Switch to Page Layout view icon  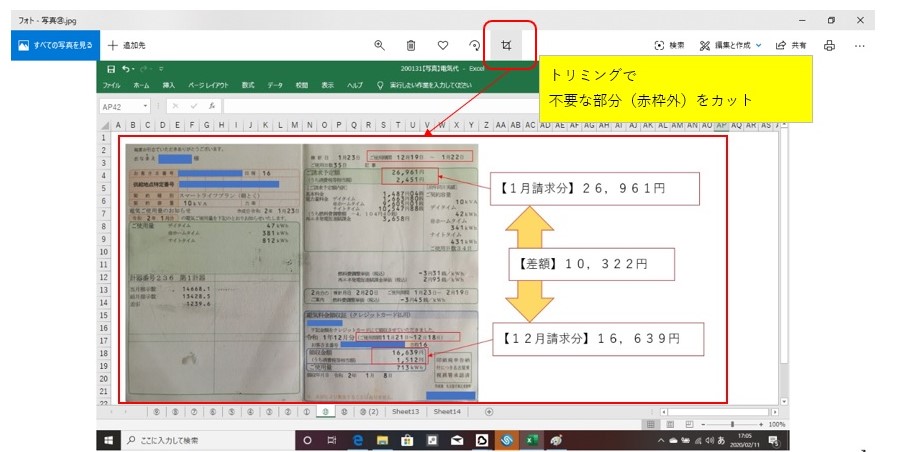670,424
